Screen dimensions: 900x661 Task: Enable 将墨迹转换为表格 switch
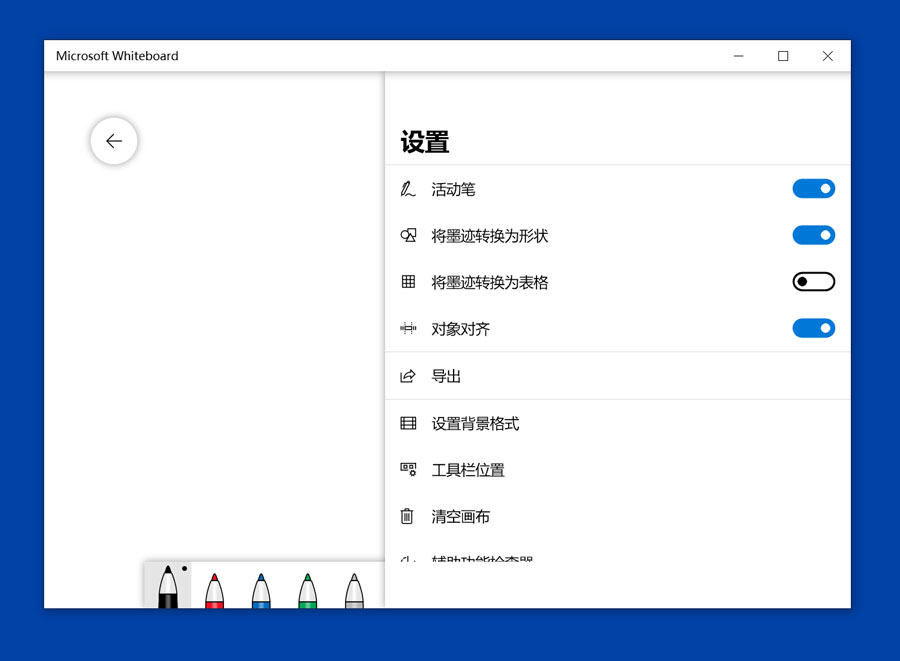coord(813,282)
